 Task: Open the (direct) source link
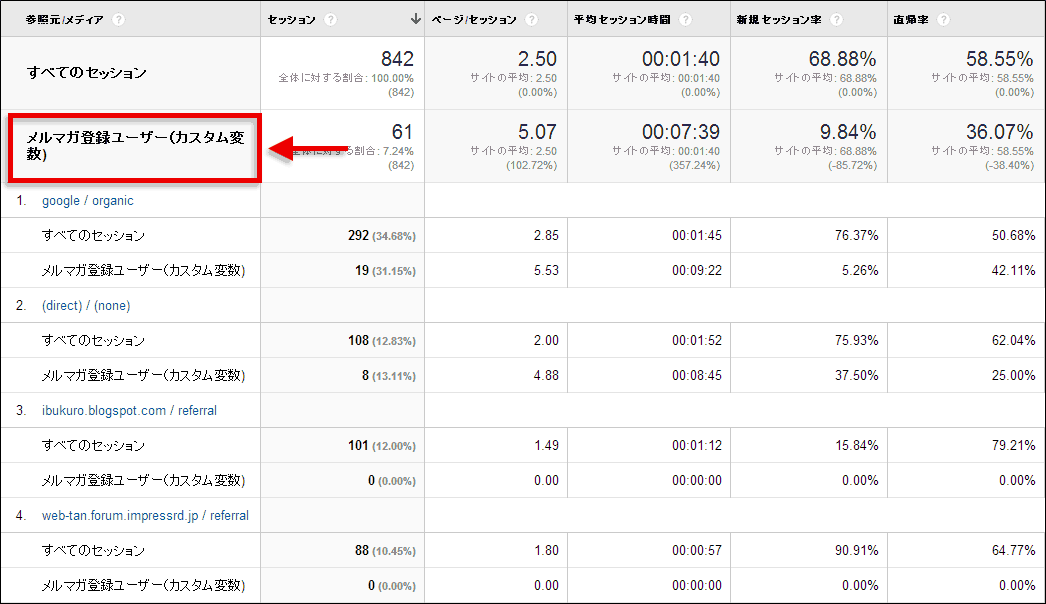click(x=62, y=306)
